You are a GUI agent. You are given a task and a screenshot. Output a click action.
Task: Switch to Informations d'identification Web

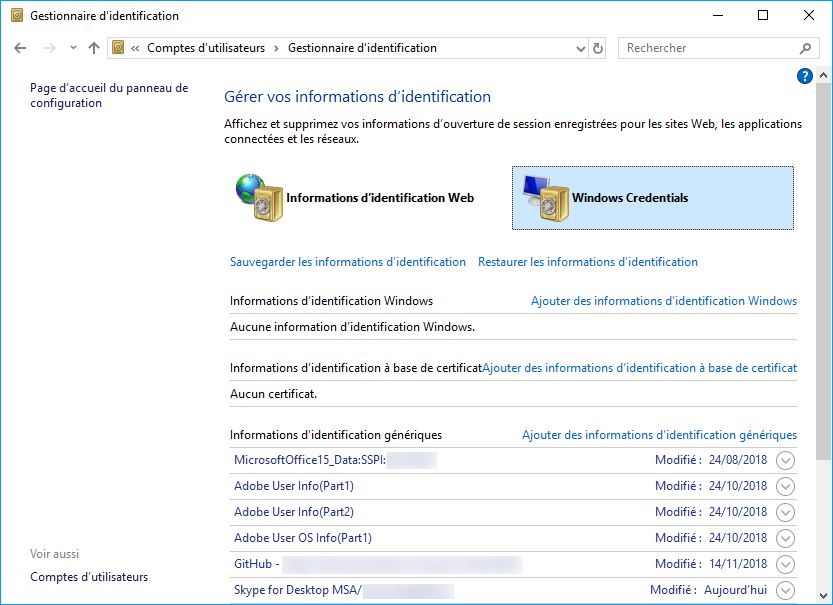tap(379, 198)
